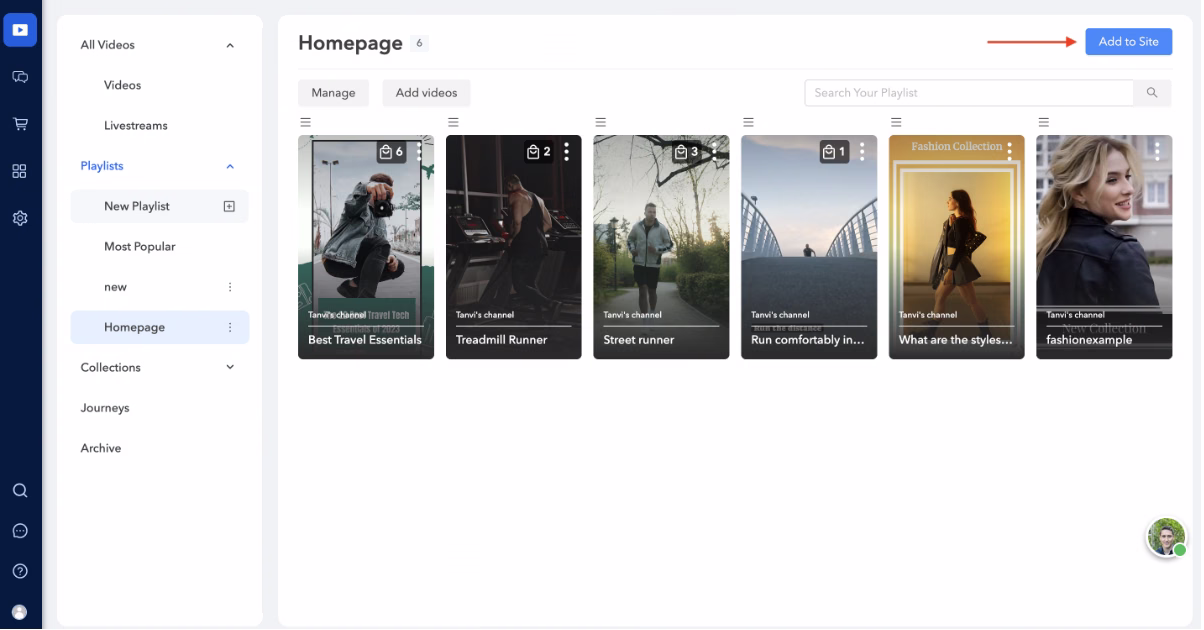Open Journeys in the sidebar
Image resolution: width=1204 pixels, height=630 pixels.
pos(105,408)
